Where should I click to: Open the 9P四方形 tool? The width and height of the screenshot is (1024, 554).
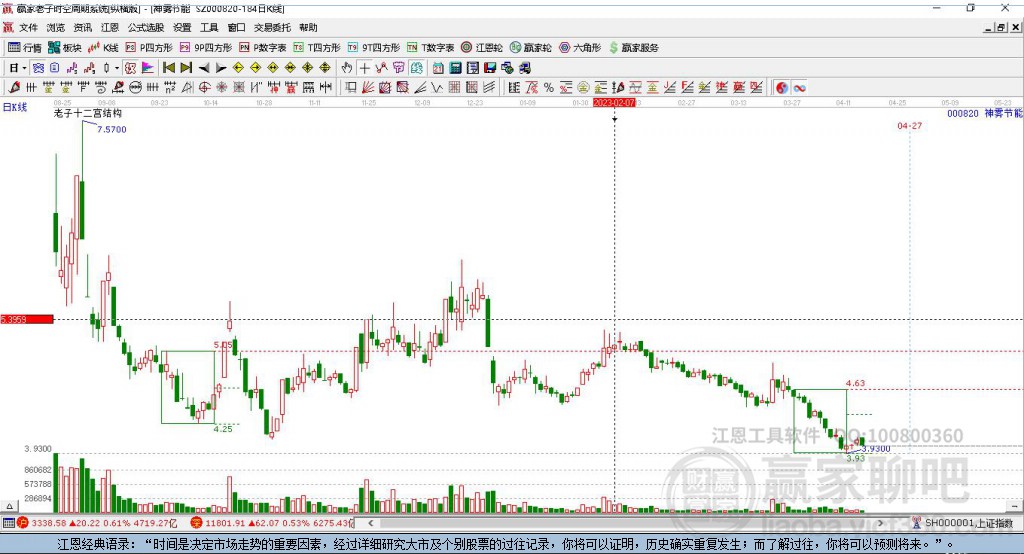pos(206,48)
